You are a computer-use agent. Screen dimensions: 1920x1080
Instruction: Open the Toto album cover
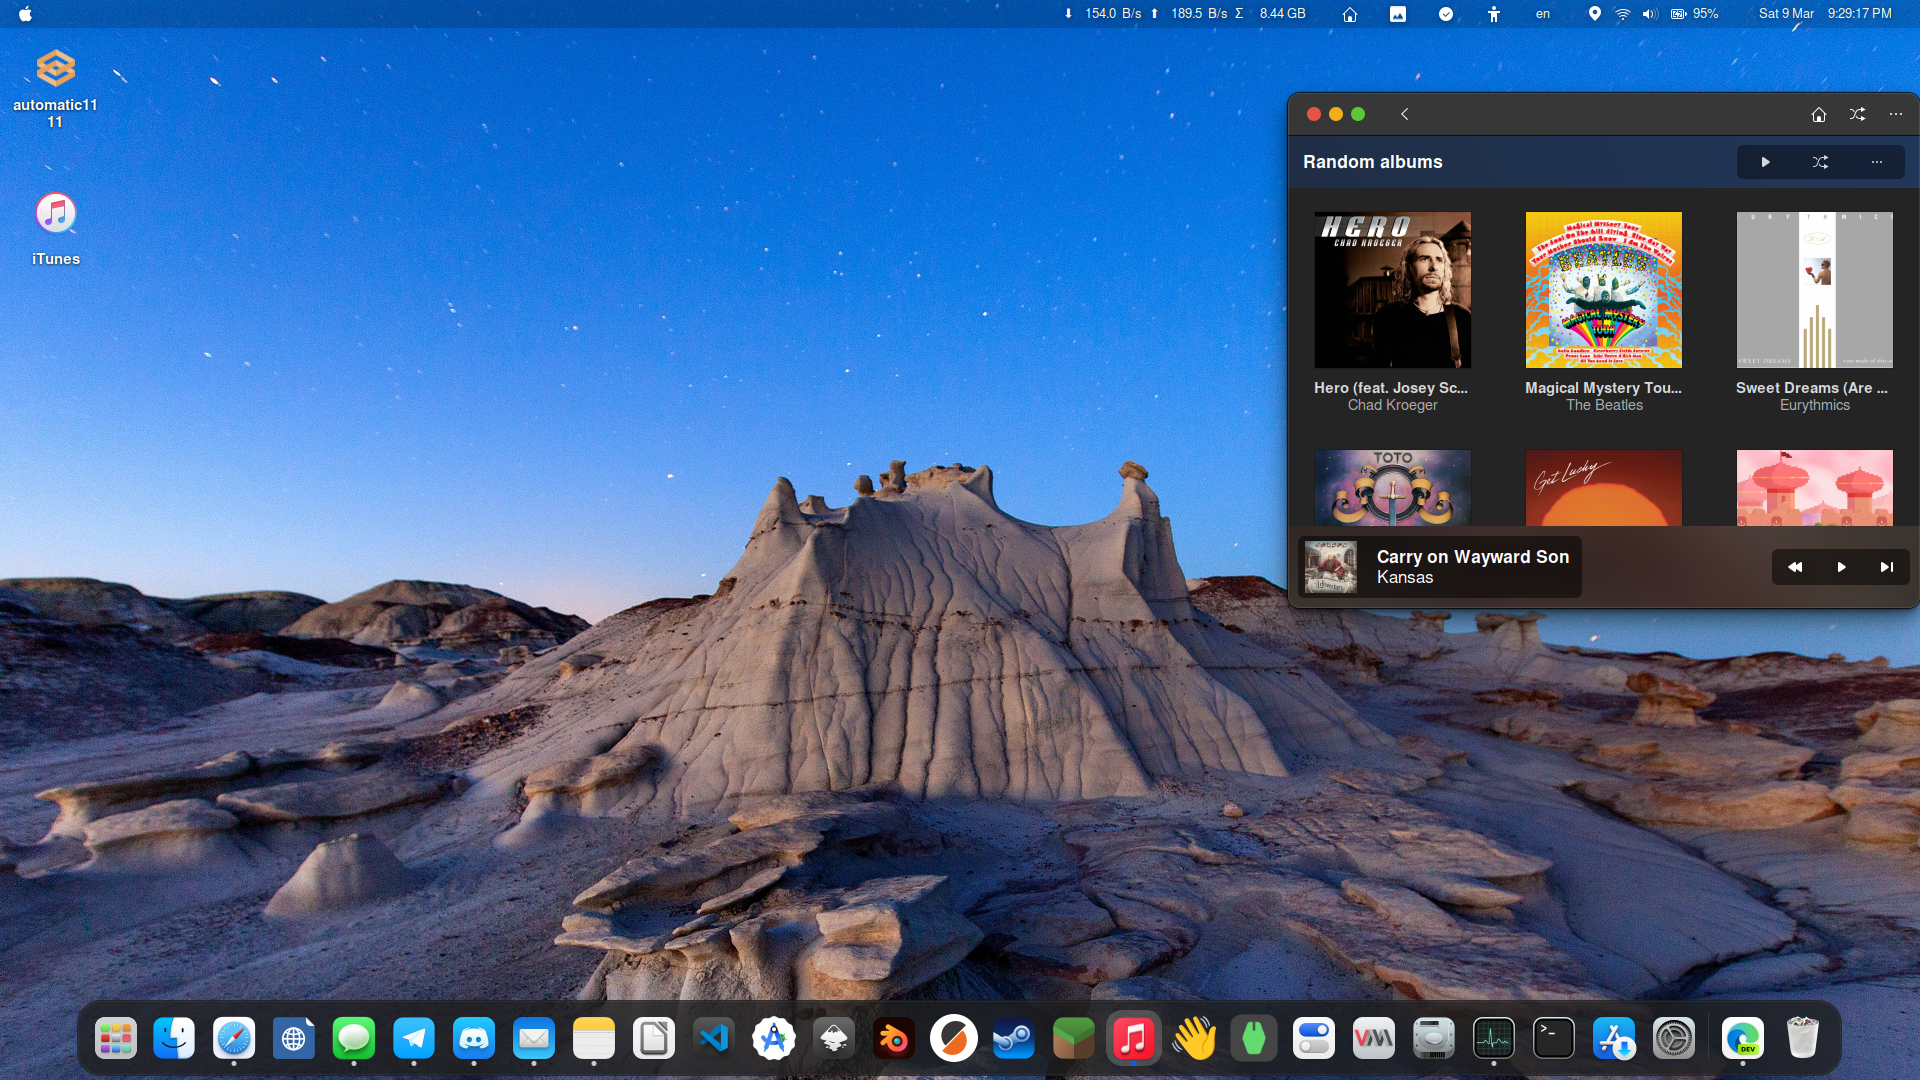1392,488
